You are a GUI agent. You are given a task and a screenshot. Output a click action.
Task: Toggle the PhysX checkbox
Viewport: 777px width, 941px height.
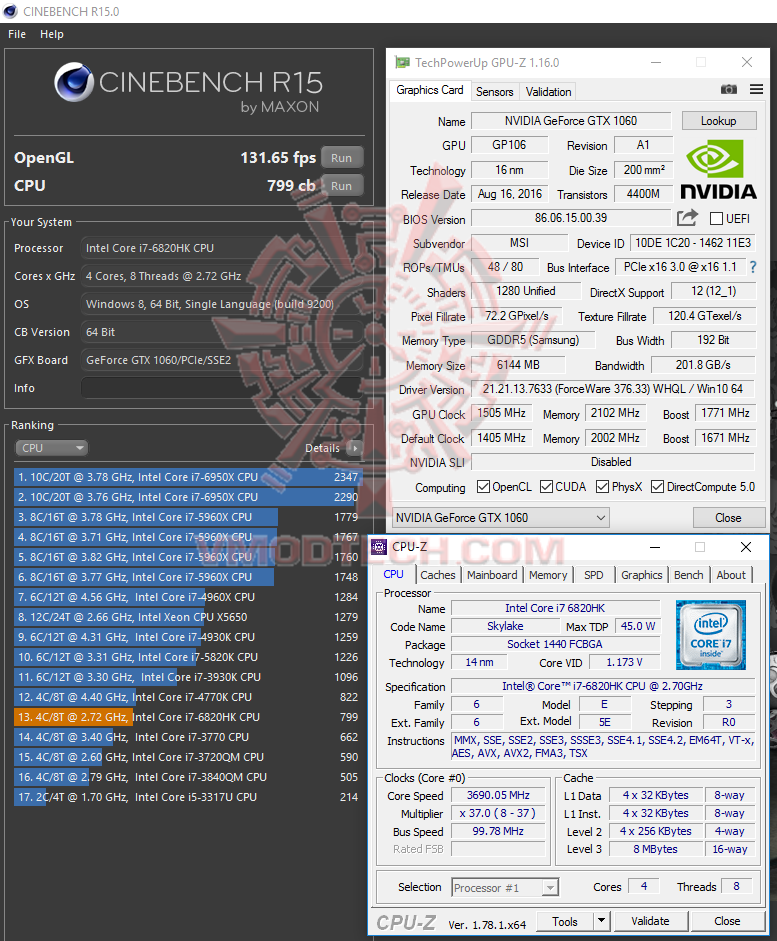[x=602, y=487]
